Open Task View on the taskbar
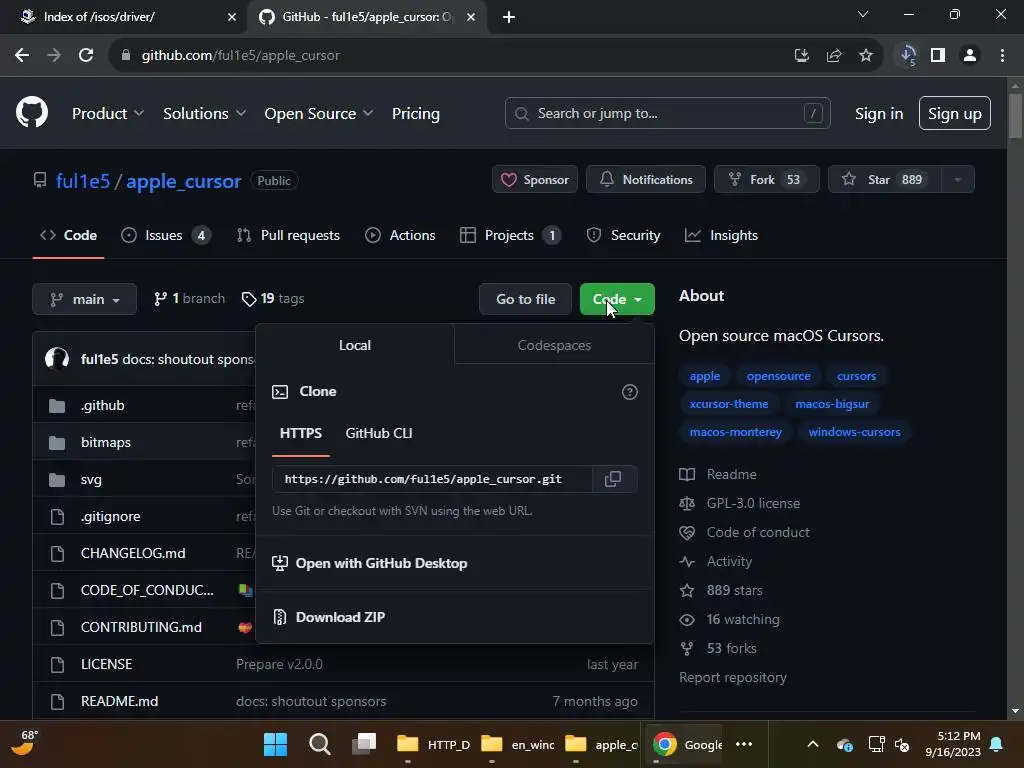 click(x=364, y=744)
